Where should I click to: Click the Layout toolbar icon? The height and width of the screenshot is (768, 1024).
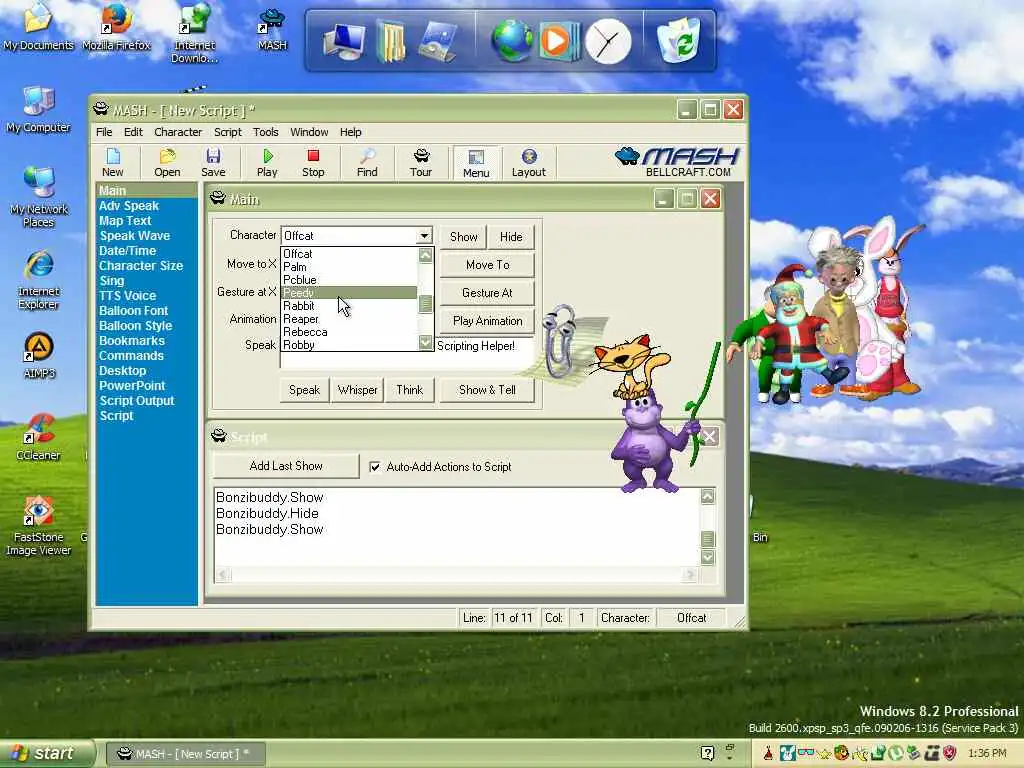pos(528,163)
